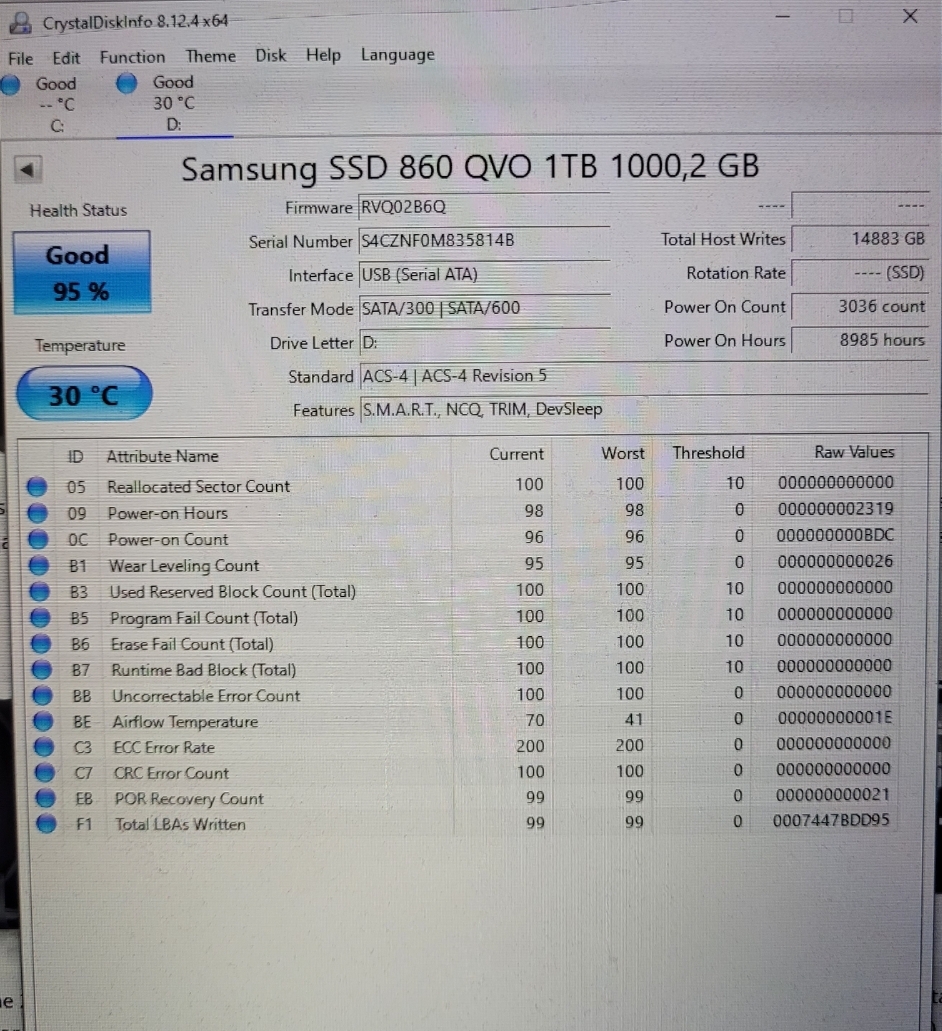The image size is (942, 1031).
Task: Click the Good 95 % health status button
Action: click(80, 273)
